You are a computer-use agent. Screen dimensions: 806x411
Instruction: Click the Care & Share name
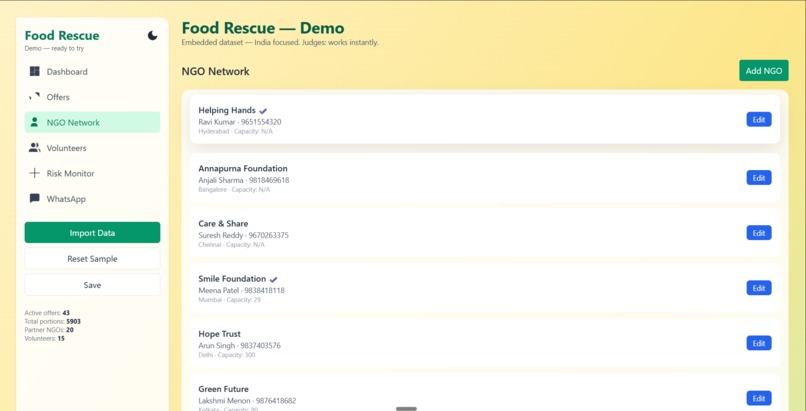[x=223, y=223]
